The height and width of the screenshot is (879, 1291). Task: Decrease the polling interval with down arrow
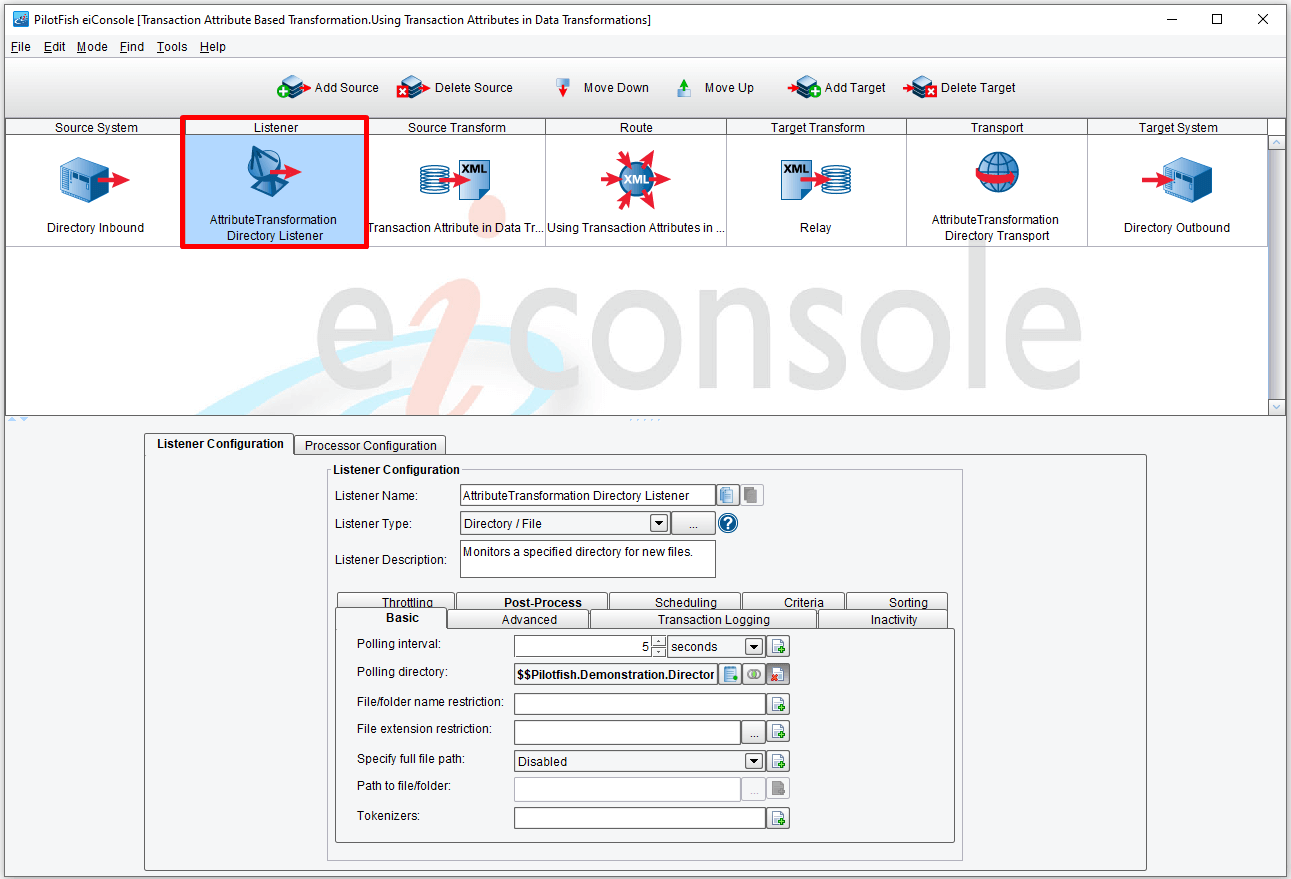659,652
